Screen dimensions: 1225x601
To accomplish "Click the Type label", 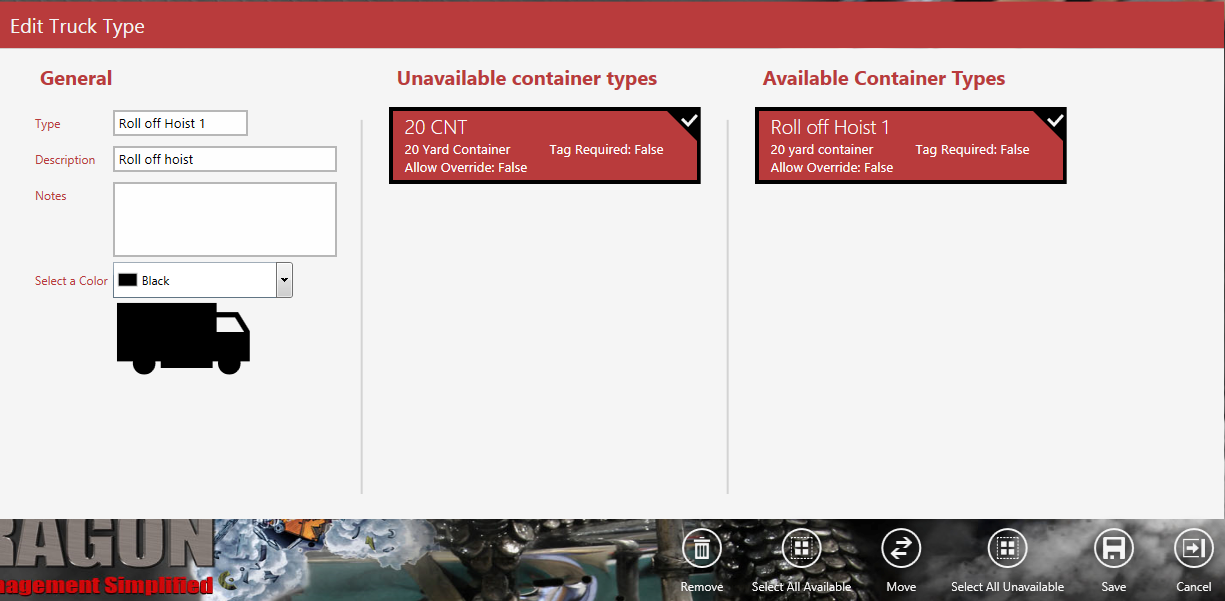I will click(48, 124).
